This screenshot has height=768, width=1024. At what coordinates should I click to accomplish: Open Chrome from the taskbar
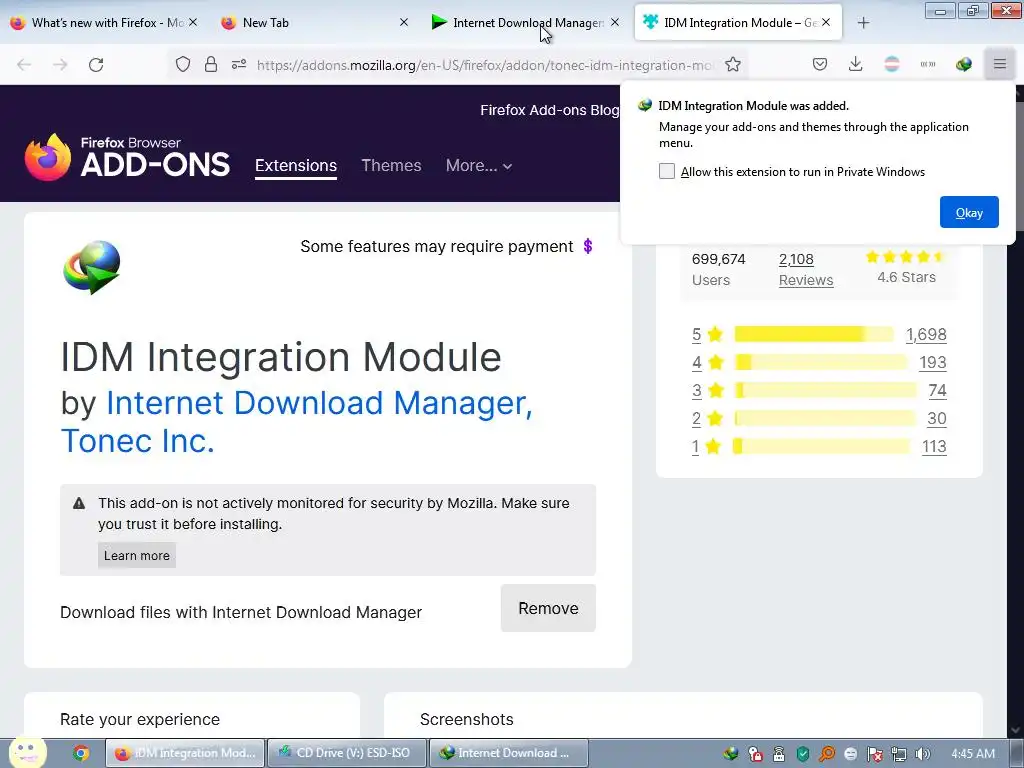[x=81, y=753]
